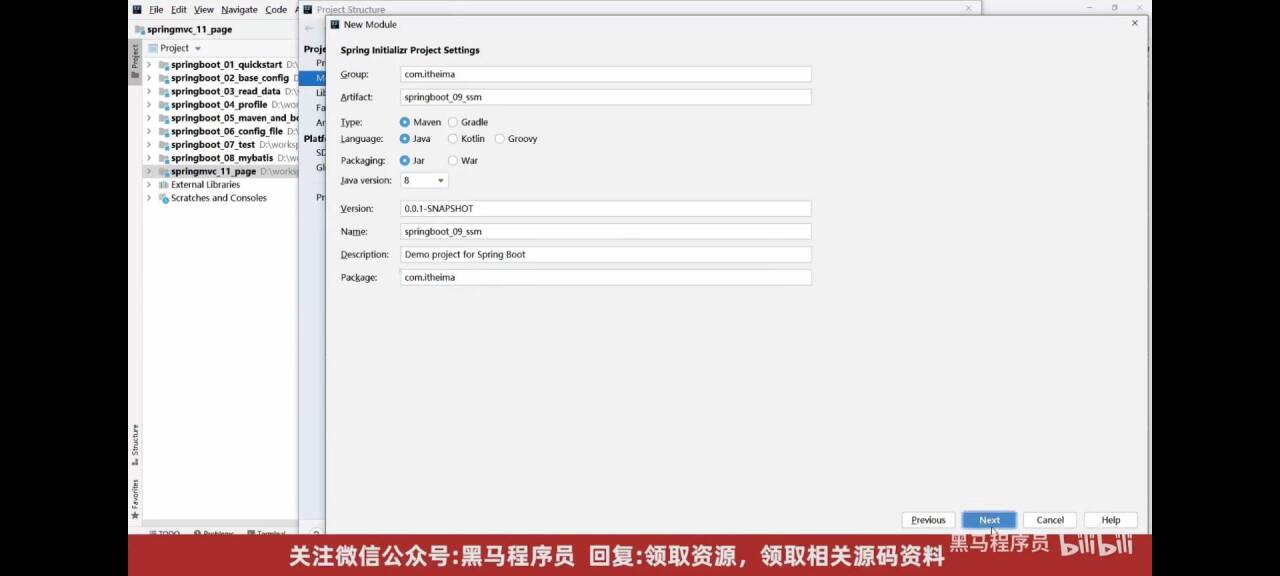Click the IntelliJ logo in main menu bar
This screenshot has width=1280, height=576.
coord(138,9)
